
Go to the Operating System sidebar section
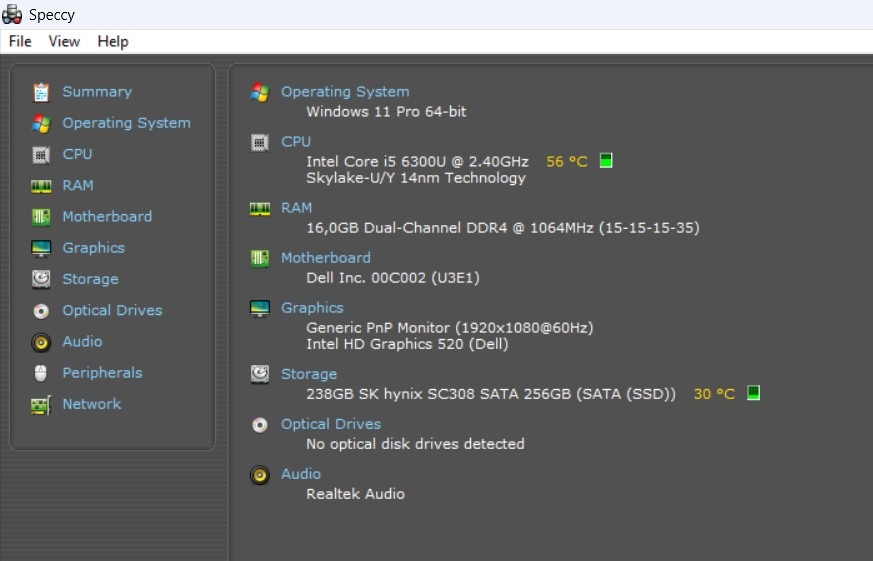point(126,123)
